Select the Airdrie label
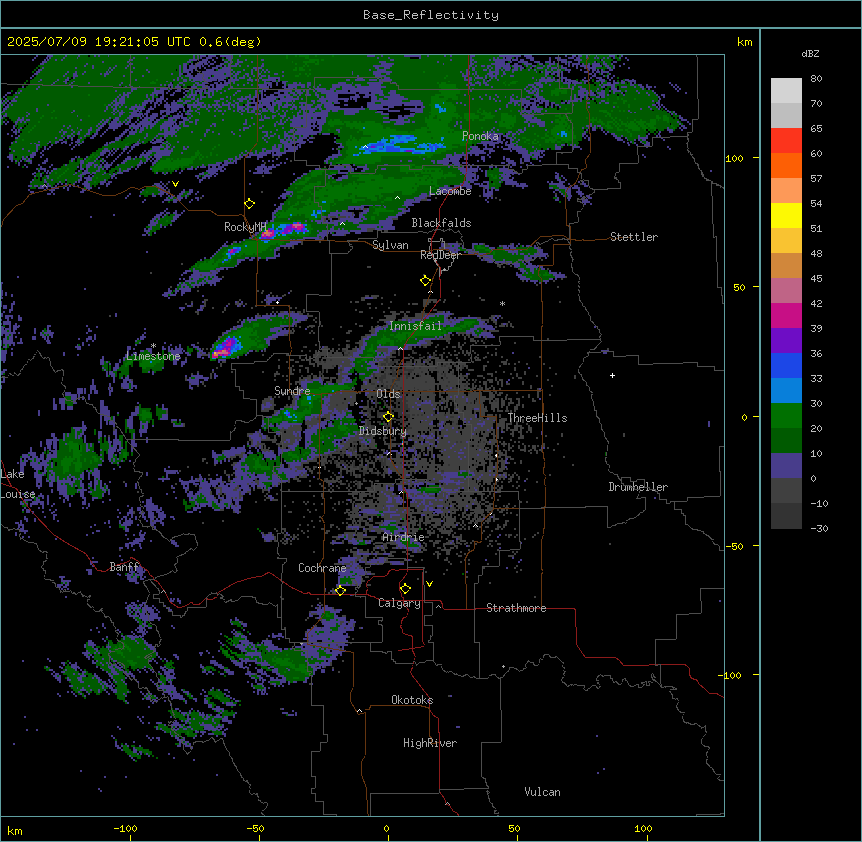This screenshot has height=842, width=862. tap(403, 537)
